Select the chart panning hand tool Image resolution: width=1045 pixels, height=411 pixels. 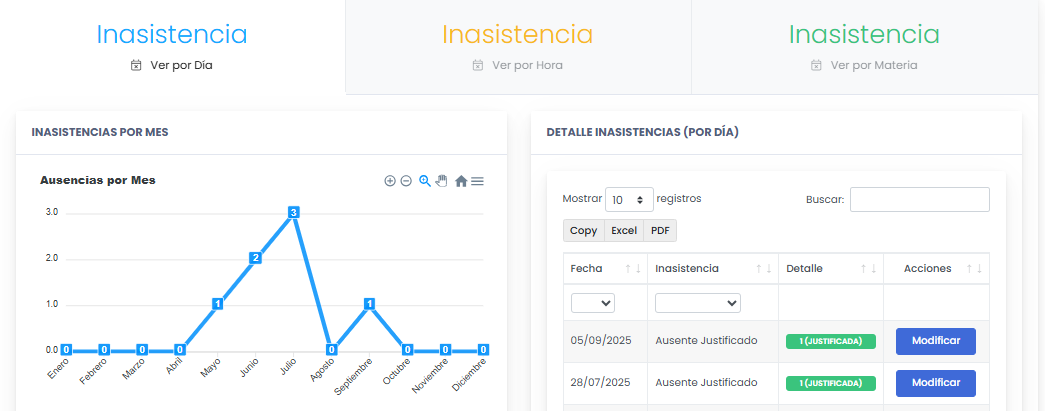point(441,181)
